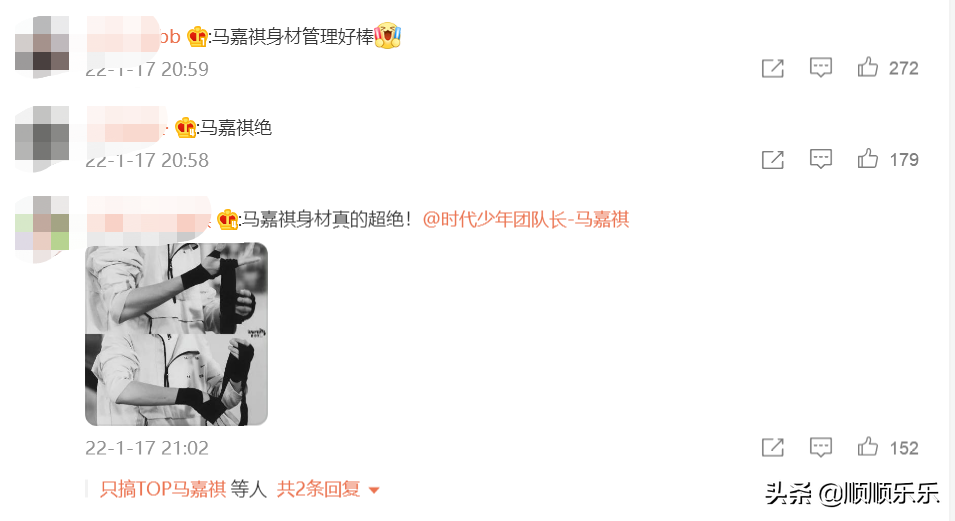This screenshot has width=955, height=521.
Task: Thumbs-up the comment with 152 likes
Action: [x=868, y=447]
